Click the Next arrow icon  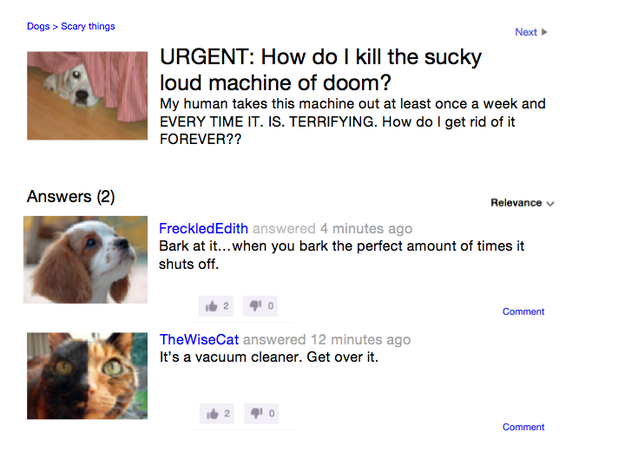[544, 32]
